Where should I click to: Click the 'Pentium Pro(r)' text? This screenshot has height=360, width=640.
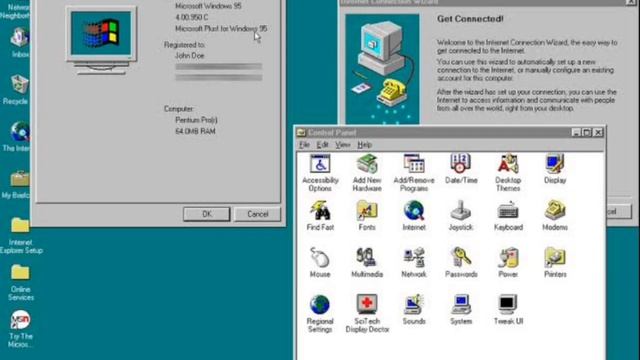tap(196, 120)
